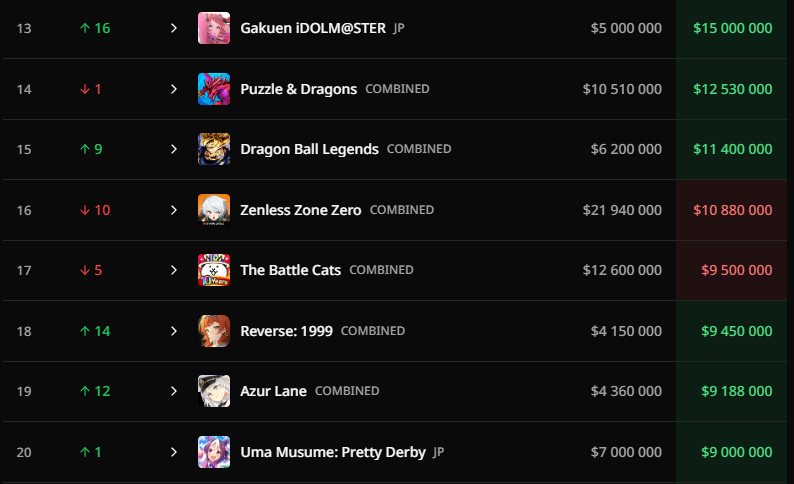Expand the Azur Lane row chevron
794x484 pixels.
174,391
